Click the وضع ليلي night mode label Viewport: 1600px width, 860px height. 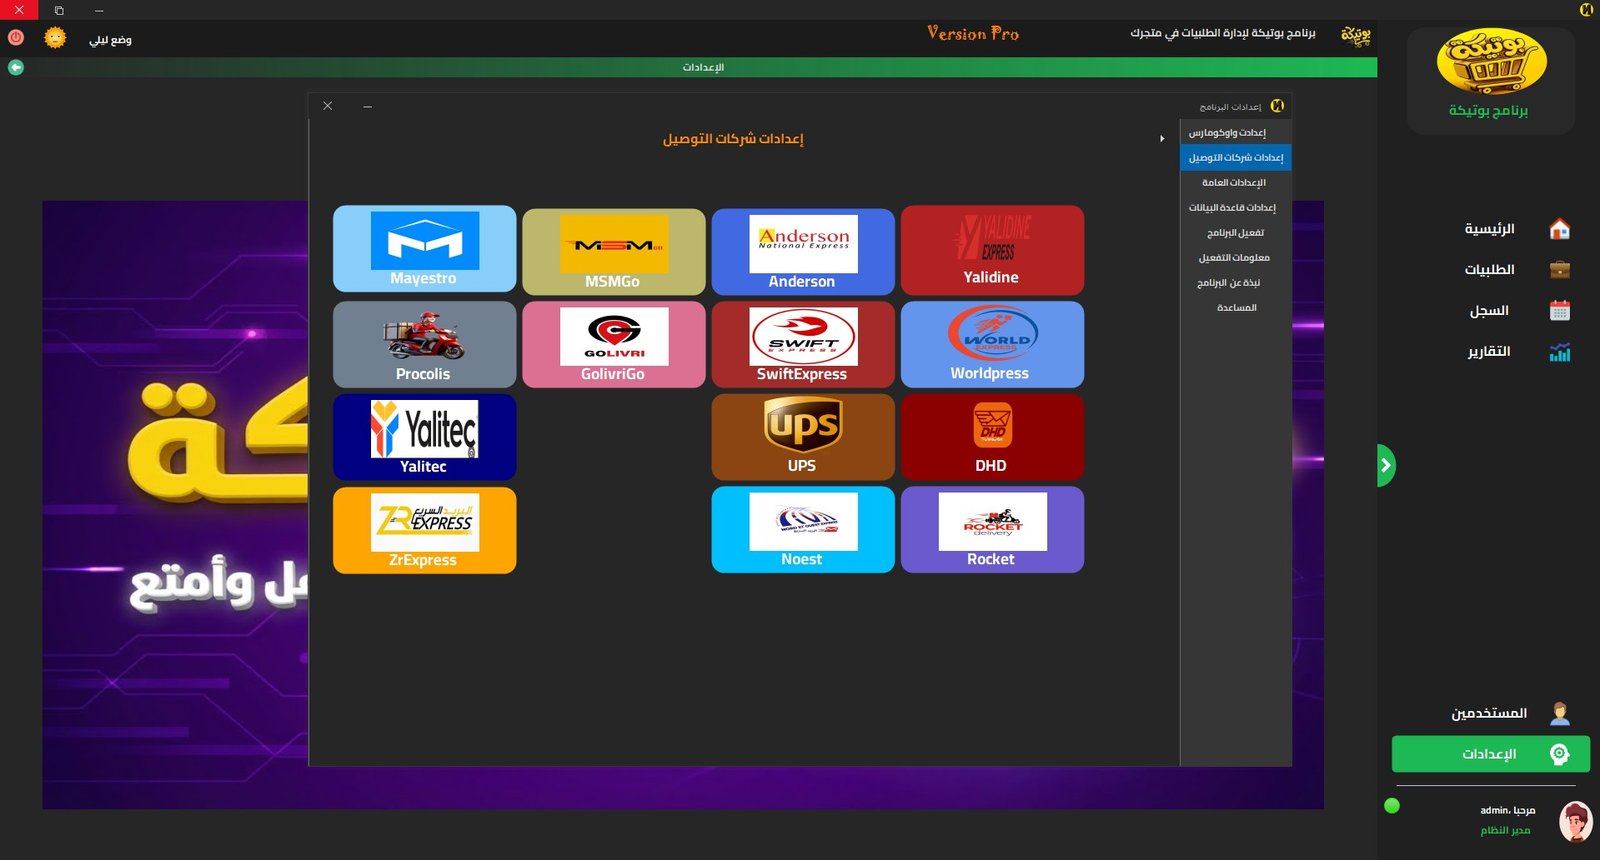pyautogui.click(x=110, y=40)
